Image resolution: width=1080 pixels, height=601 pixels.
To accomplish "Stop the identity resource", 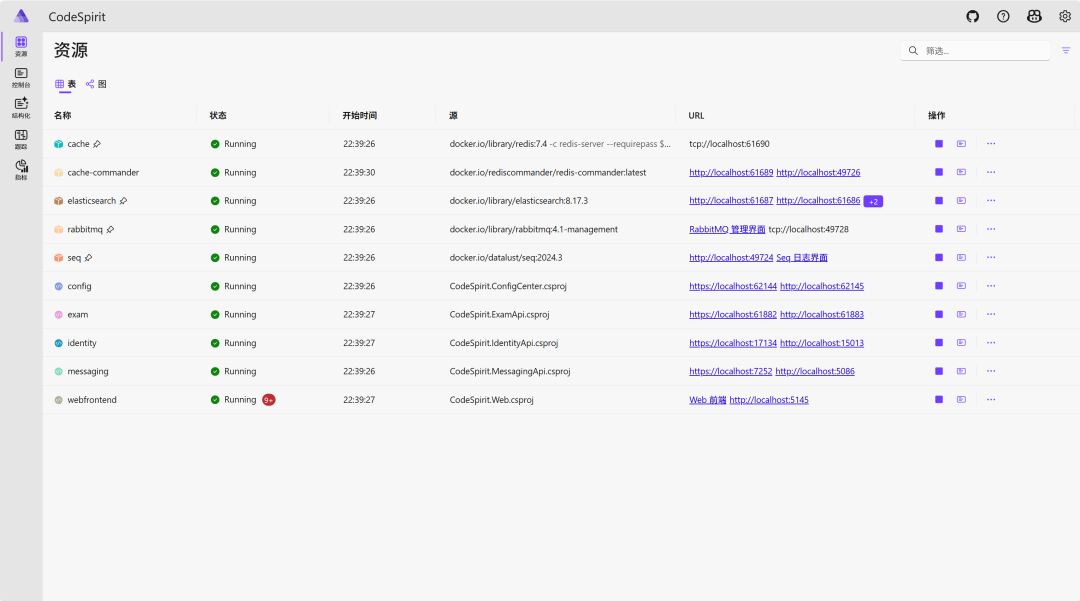I will coord(939,343).
